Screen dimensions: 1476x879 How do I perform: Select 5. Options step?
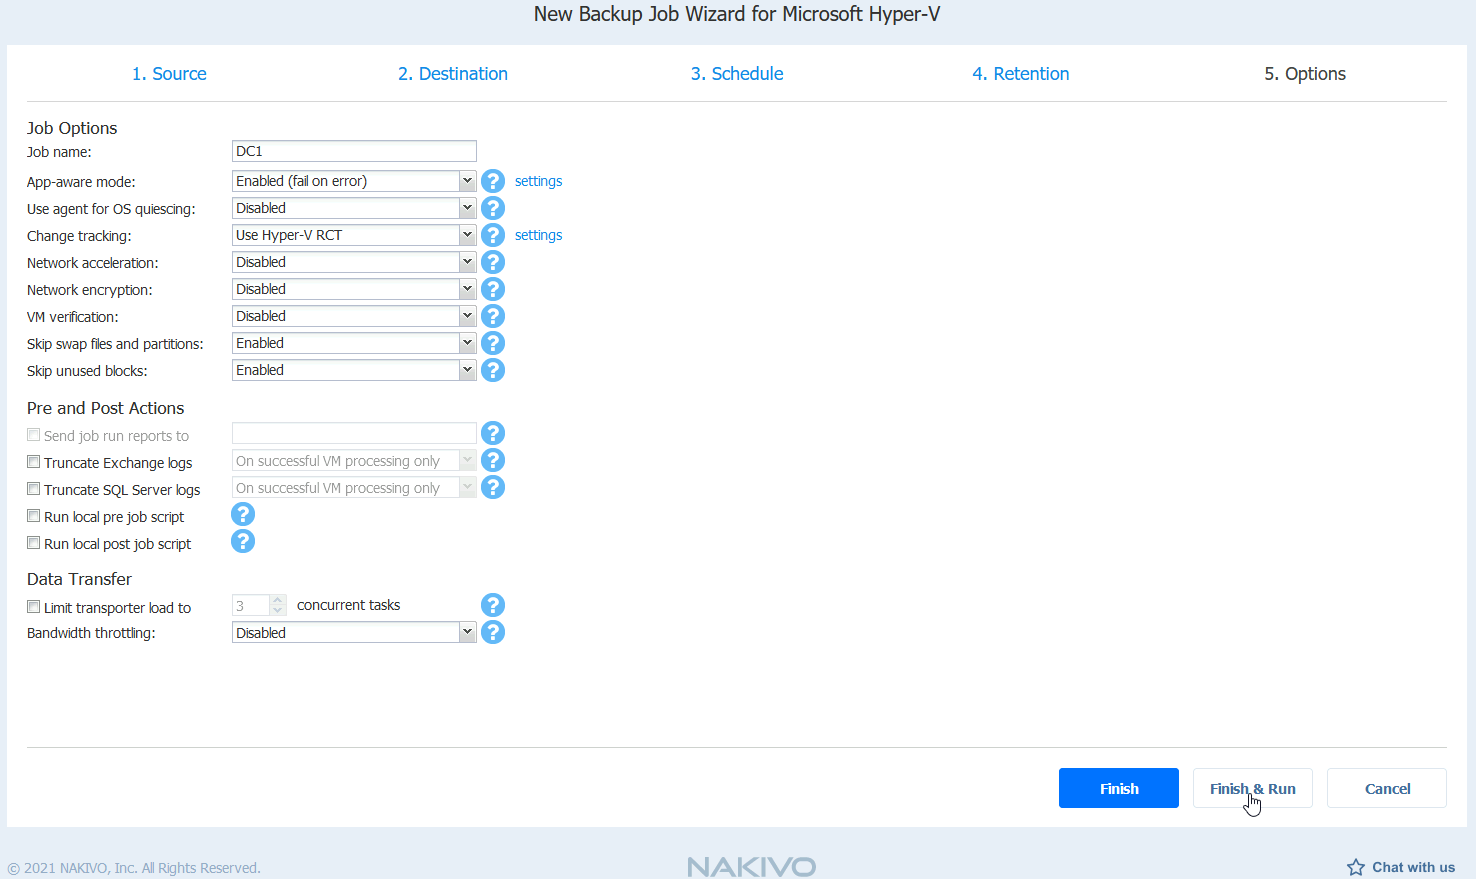1305,74
